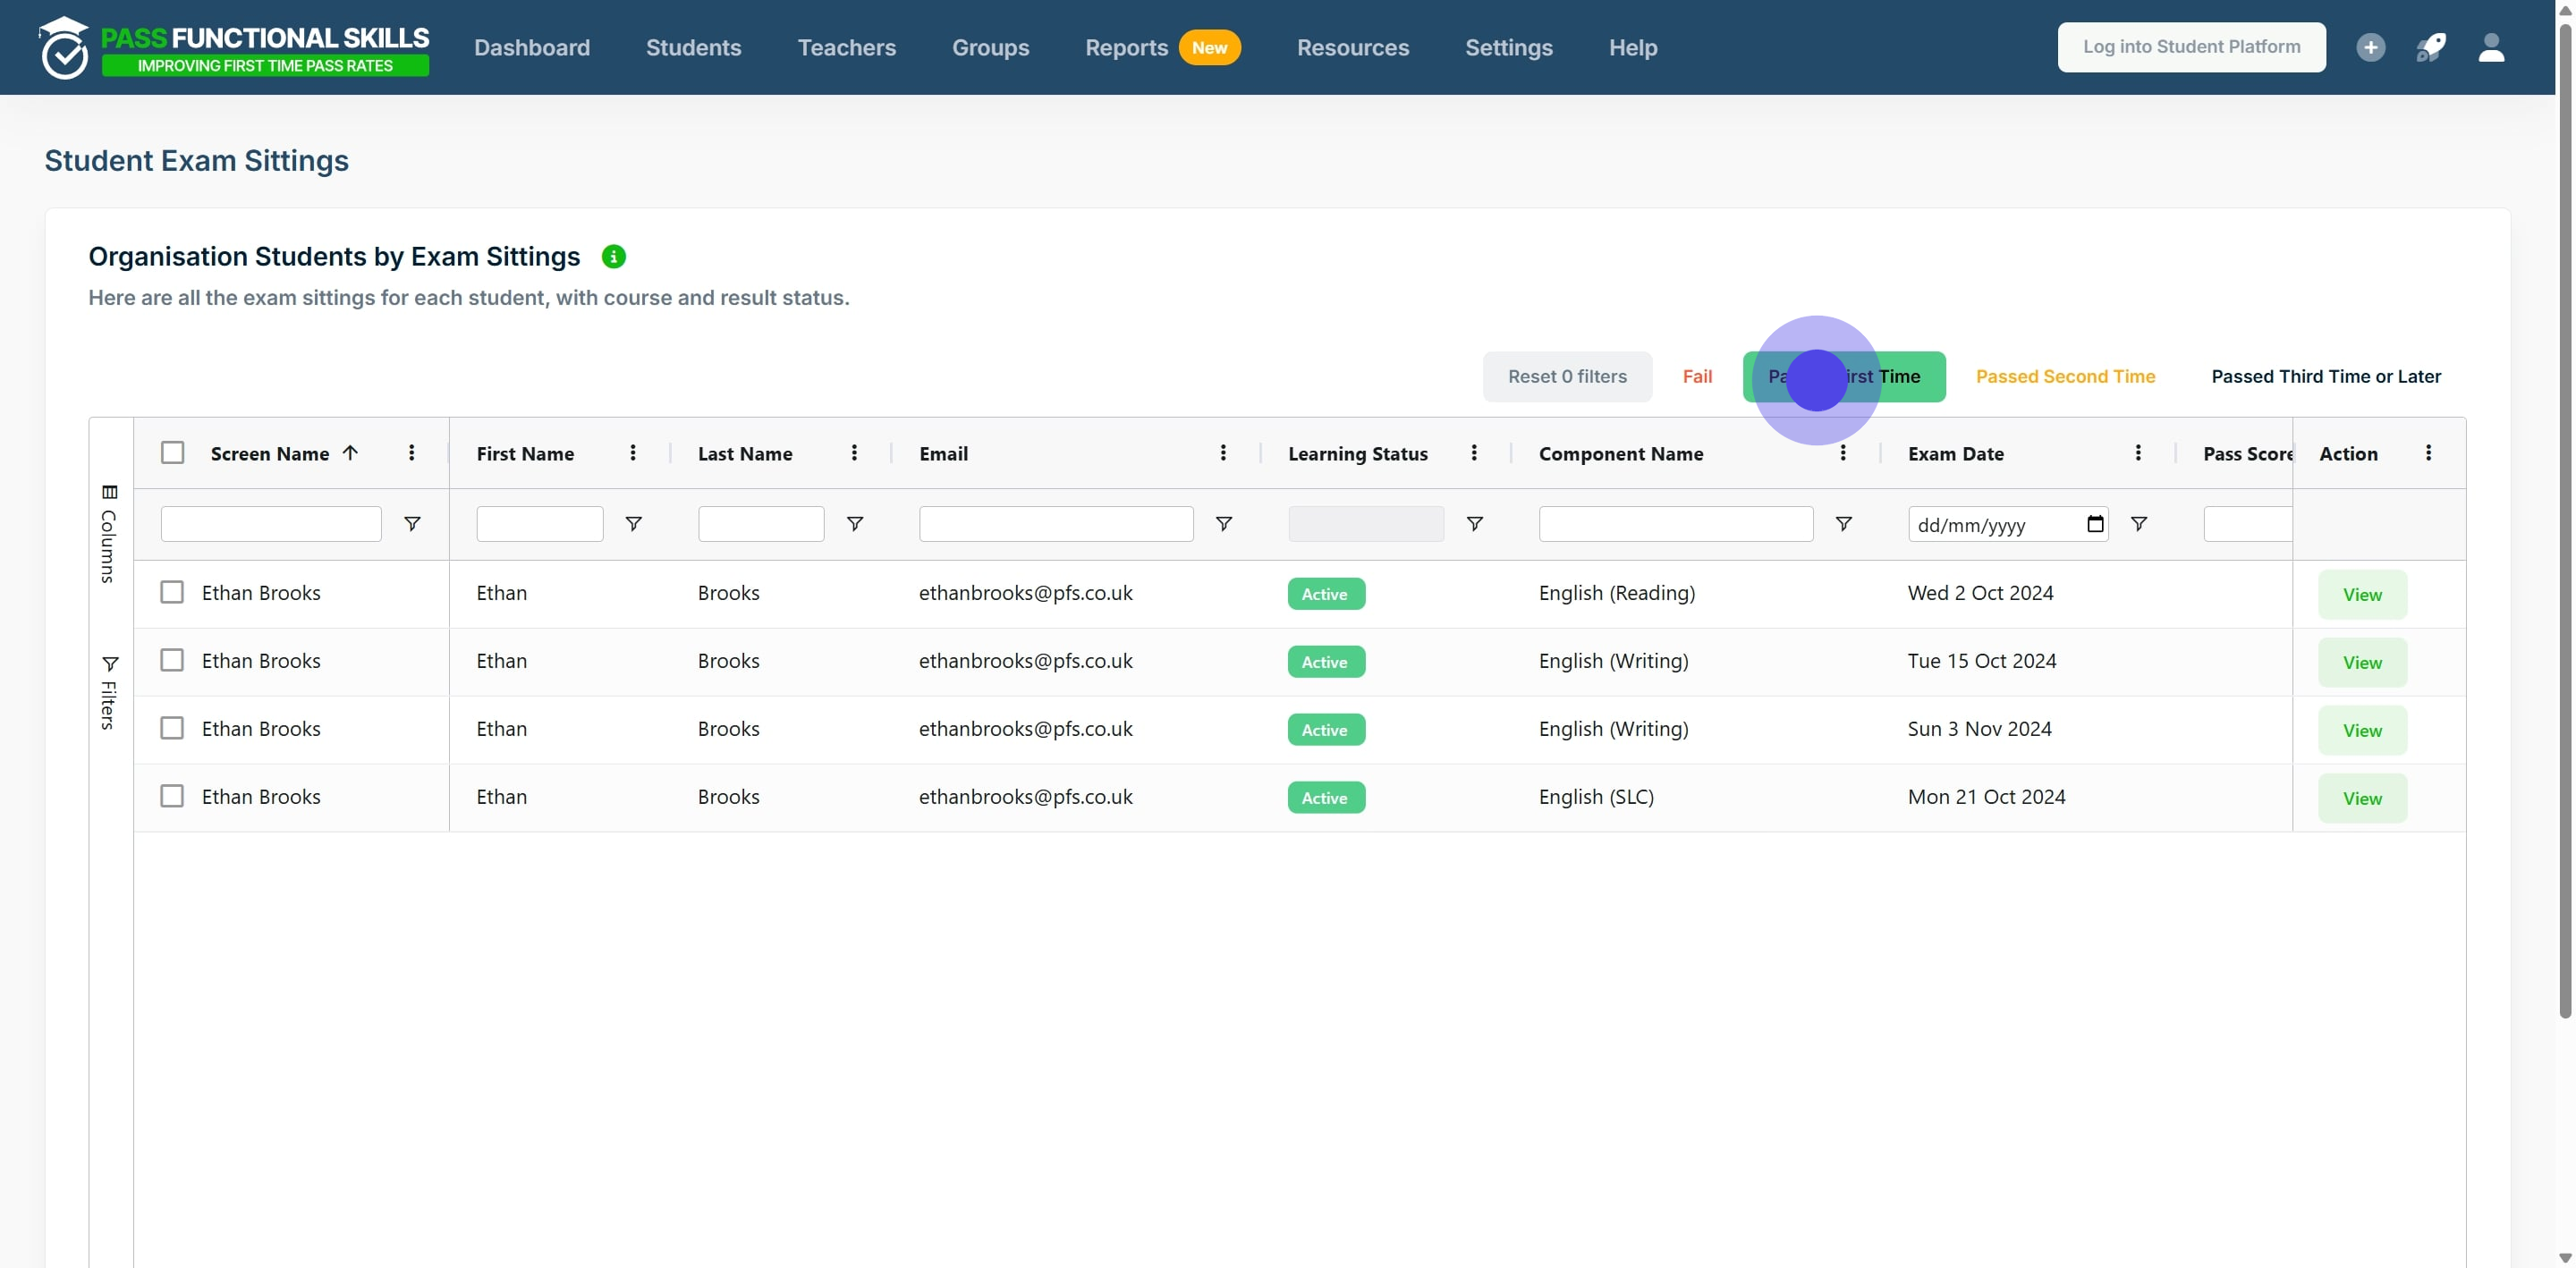Screen dimensions: 2576x1268
Task: Tick the select-all checkbox in the header row
Action: [172, 453]
